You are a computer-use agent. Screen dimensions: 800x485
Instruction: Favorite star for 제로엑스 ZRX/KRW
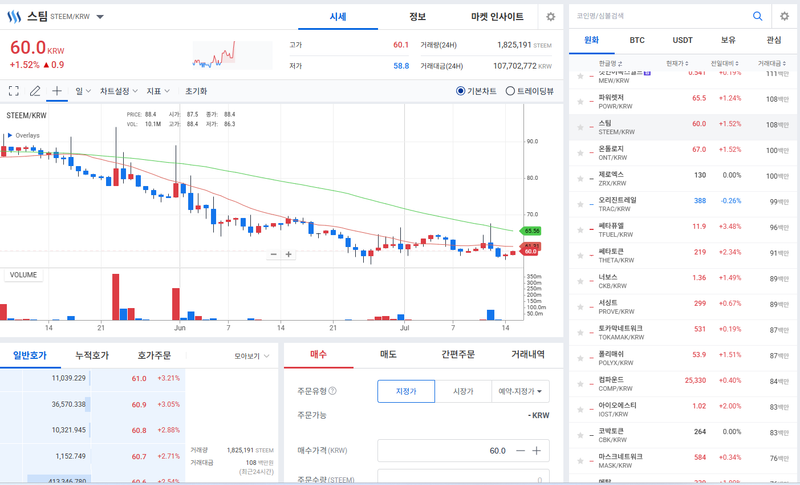[580, 178]
